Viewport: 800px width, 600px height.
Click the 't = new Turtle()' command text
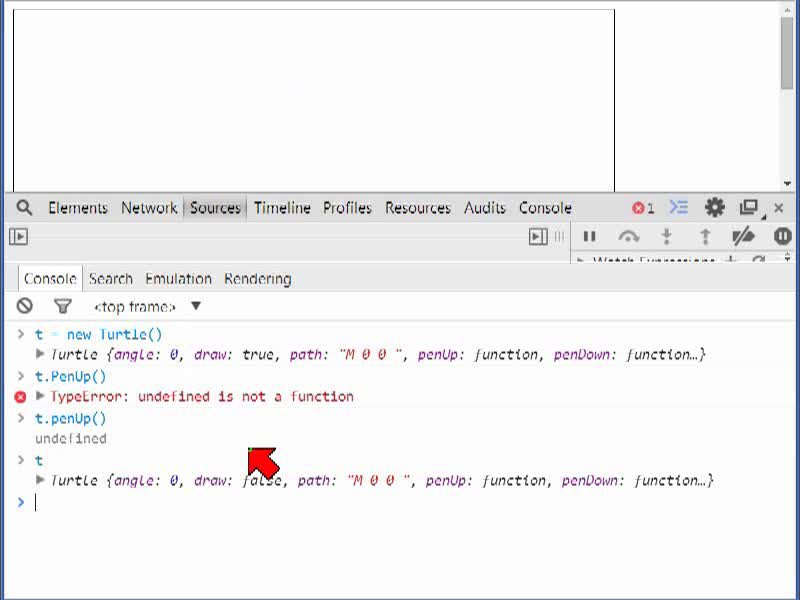click(x=98, y=334)
